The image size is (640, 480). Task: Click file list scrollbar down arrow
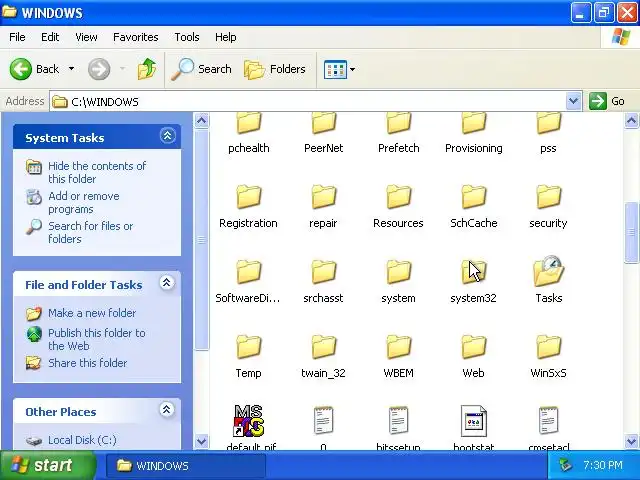pos(631,441)
